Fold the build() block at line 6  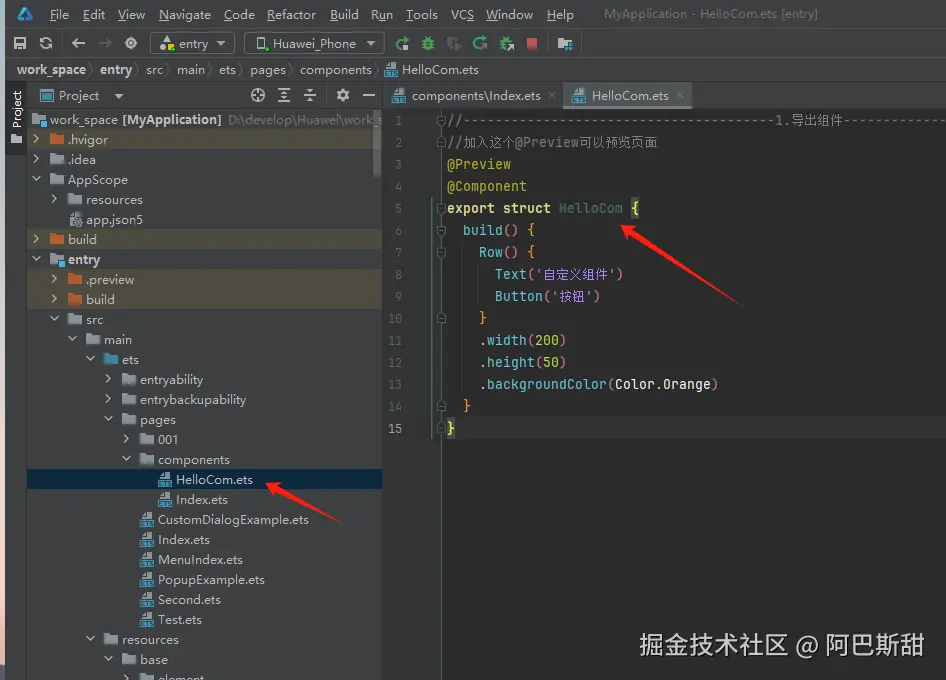coord(441,230)
